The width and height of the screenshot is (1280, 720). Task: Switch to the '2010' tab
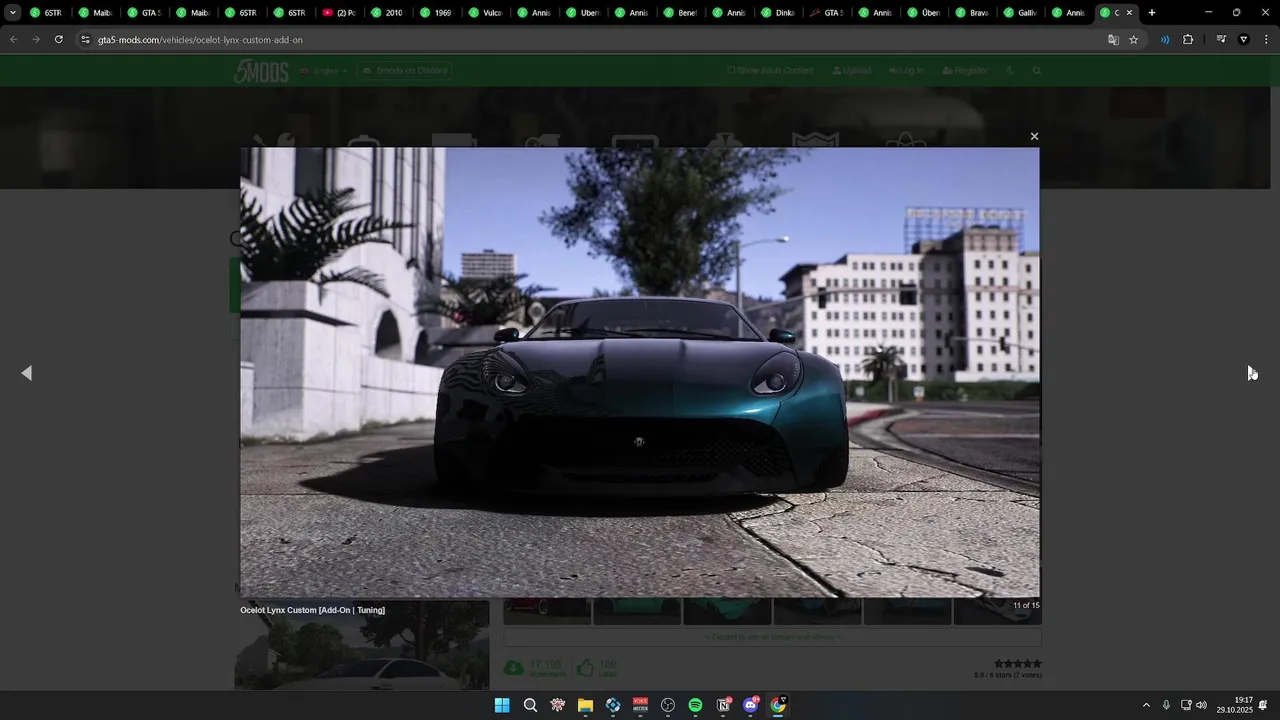(x=389, y=13)
